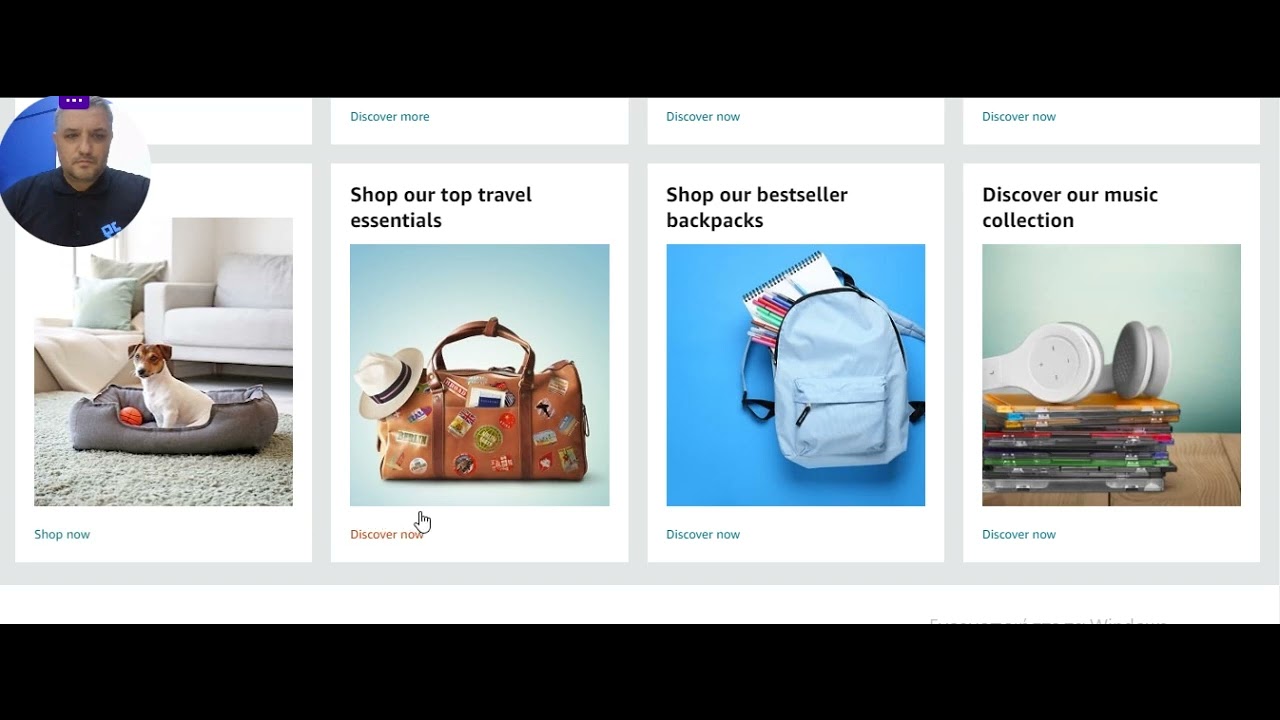The image size is (1280, 720).
Task: Click 'Discover now' above the backpacks card
Action: coord(703,117)
